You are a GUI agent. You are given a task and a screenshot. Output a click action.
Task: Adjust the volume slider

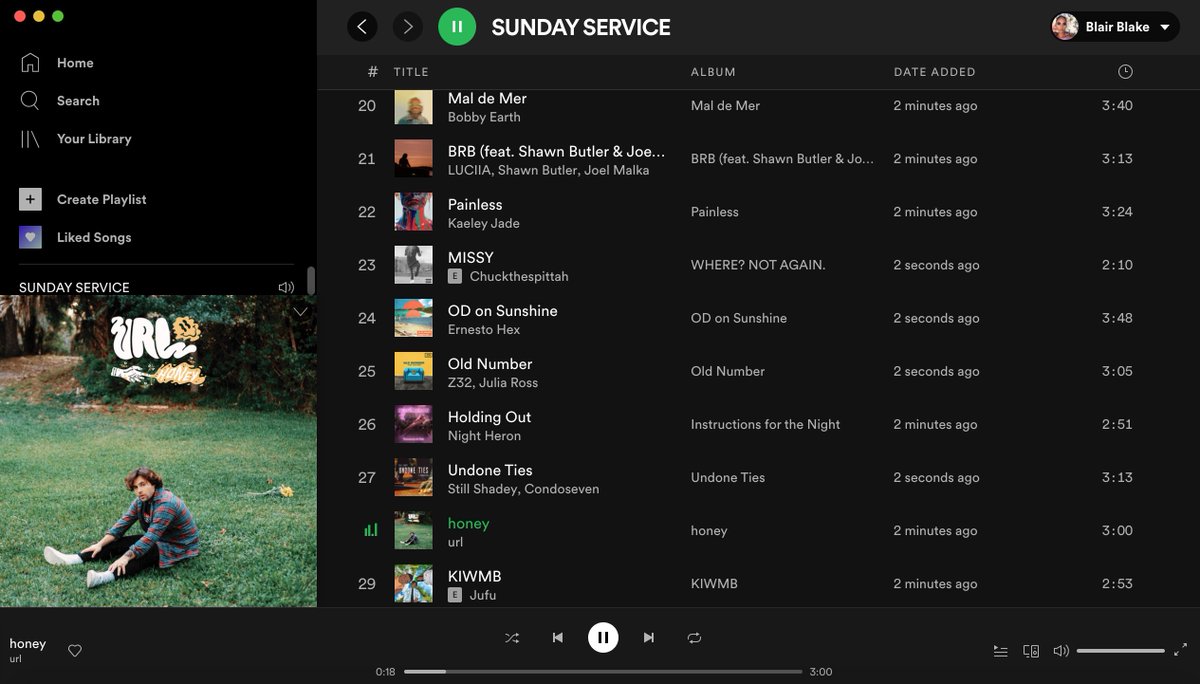click(1120, 651)
